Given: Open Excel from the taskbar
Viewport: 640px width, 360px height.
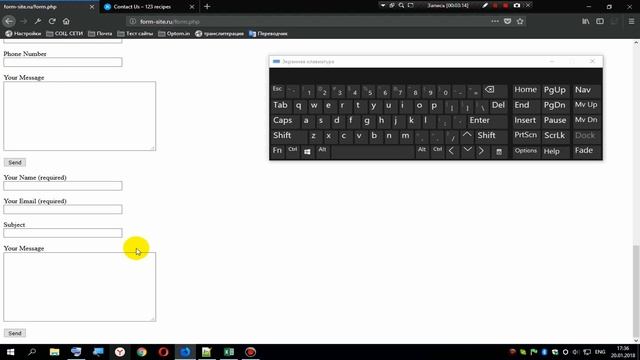Looking at the screenshot, I should (229, 352).
